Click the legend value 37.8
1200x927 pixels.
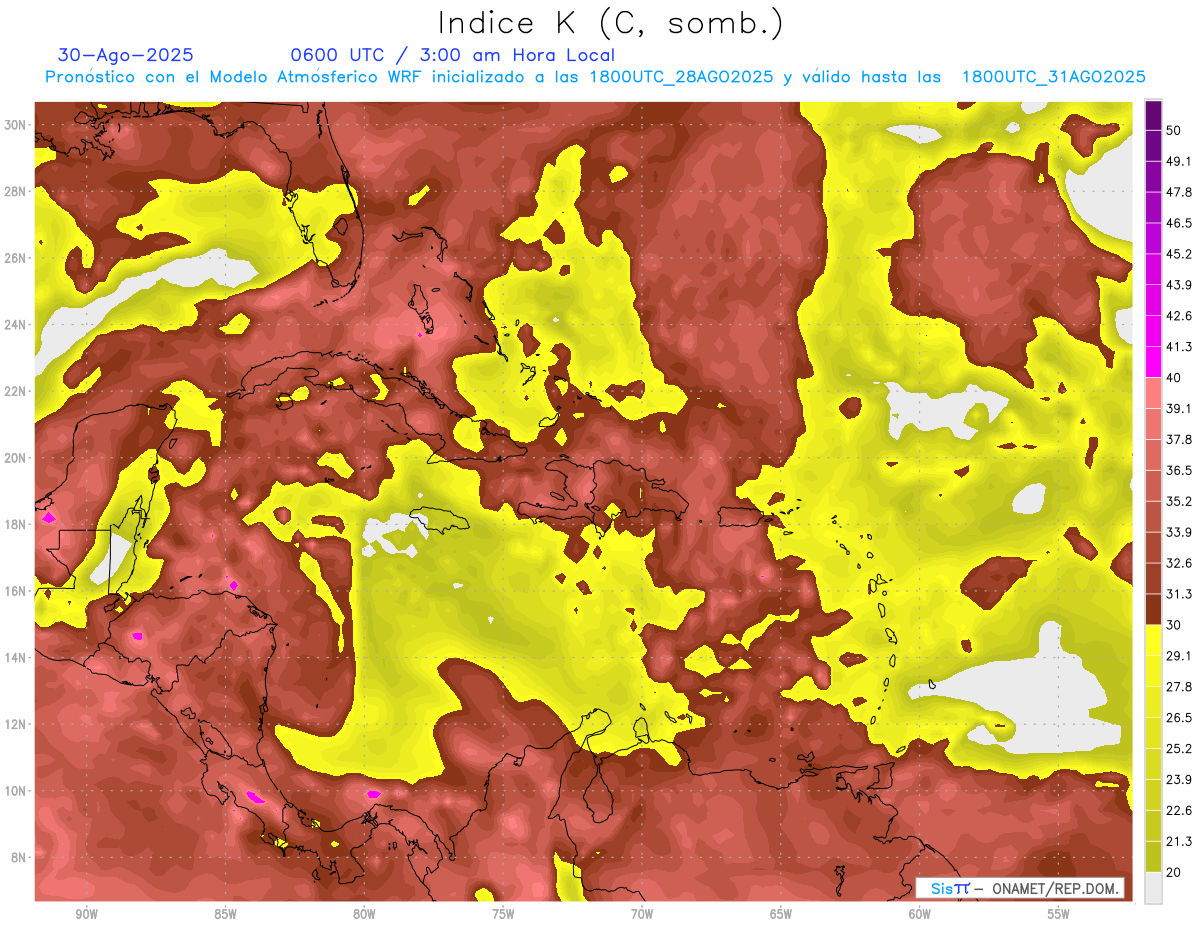[1178, 439]
